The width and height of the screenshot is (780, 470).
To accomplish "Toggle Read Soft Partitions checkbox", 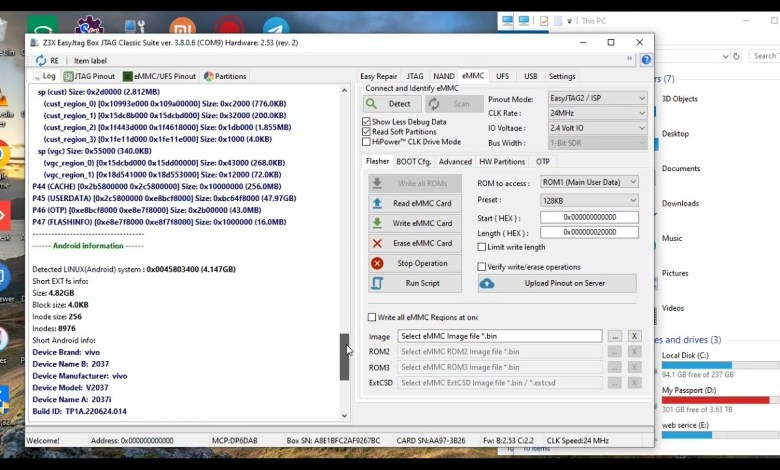I will tap(367, 131).
